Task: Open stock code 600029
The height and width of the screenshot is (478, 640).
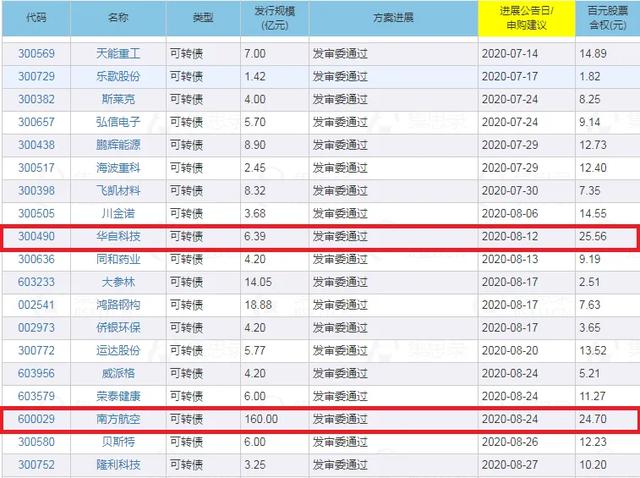Action: (36, 419)
